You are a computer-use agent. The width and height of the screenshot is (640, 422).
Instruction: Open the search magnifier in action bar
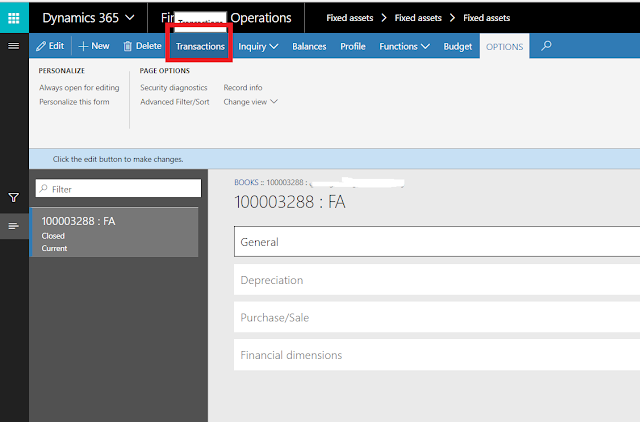point(546,46)
